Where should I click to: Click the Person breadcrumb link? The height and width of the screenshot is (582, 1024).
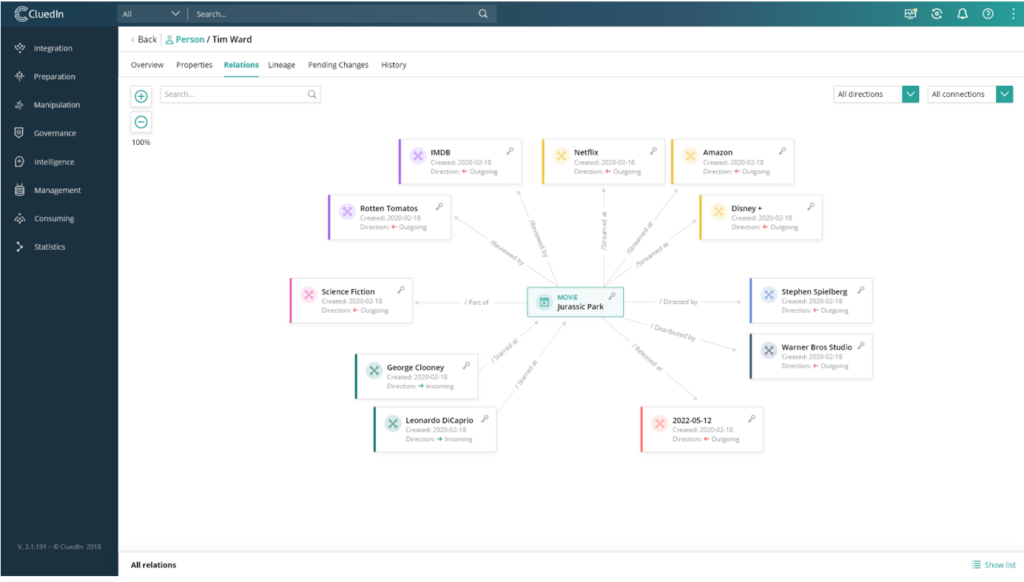click(185, 39)
